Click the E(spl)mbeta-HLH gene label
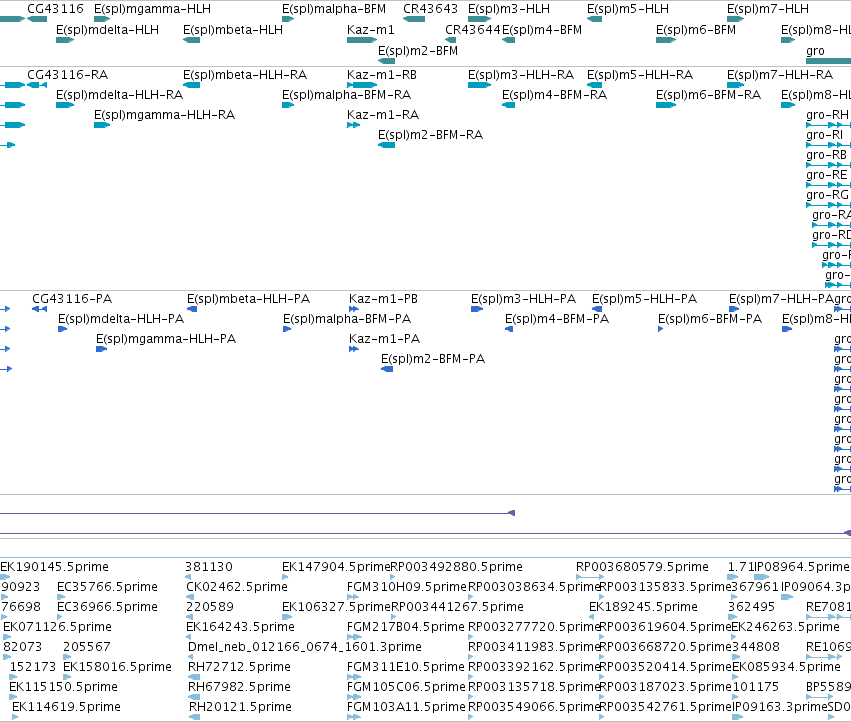This screenshot has width=851, height=722. [x=233, y=30]
